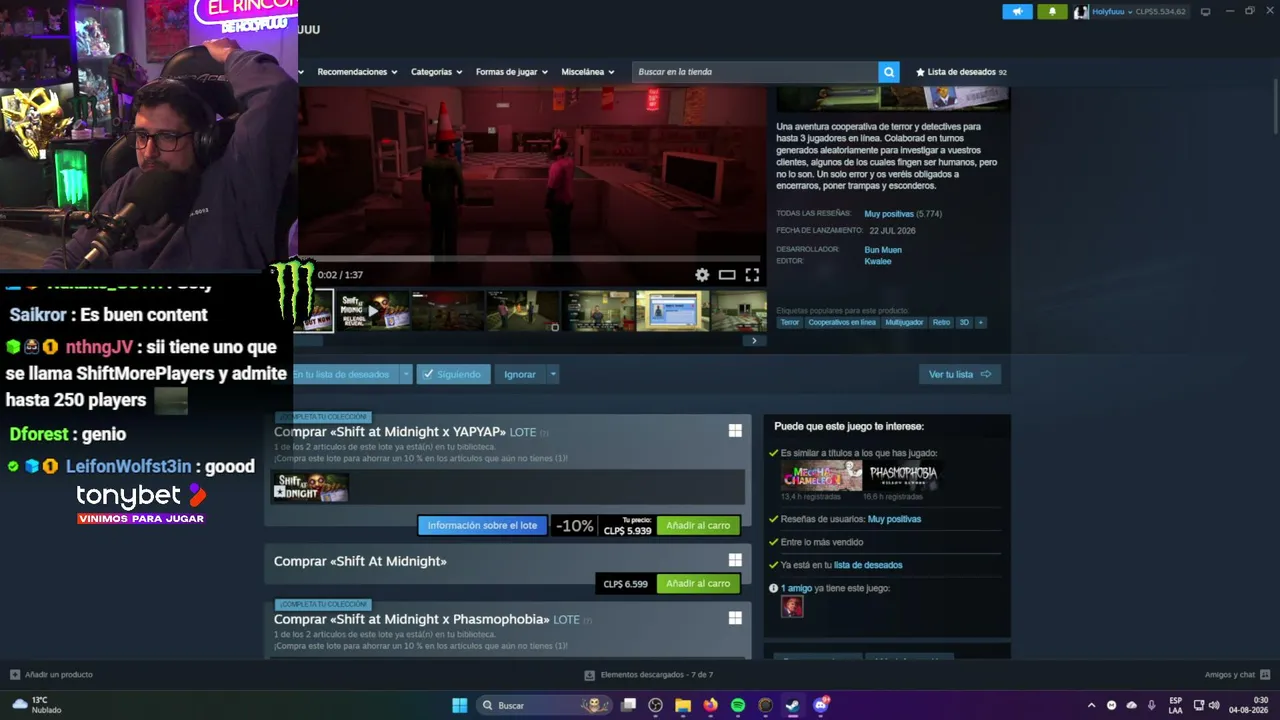Select the Retro tag
Screen dimensions: 1280x720
941,323
